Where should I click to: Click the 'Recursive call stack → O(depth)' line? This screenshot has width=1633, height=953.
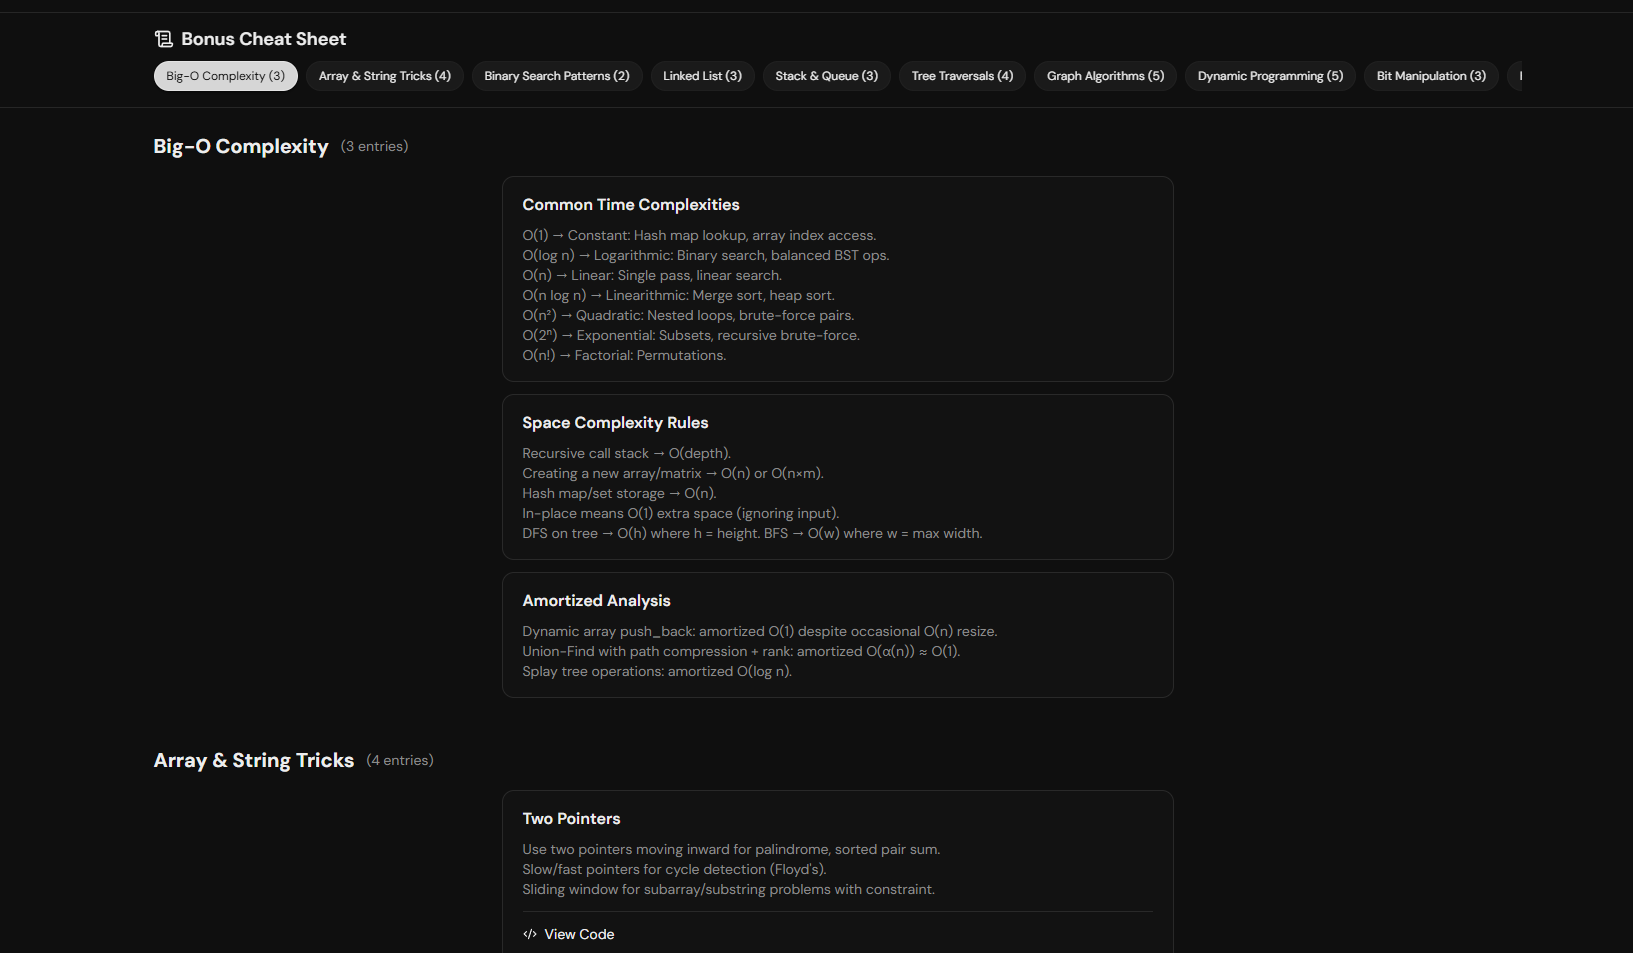pyautogui.click(x=627, y=454)
